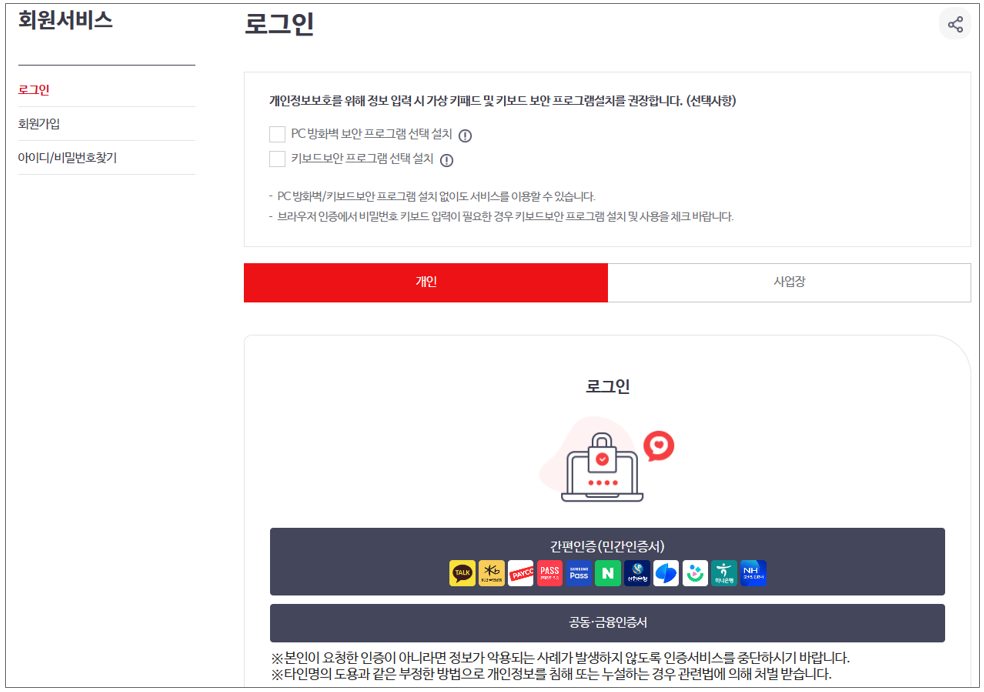Open info icon beside 키보드보안 option
This screenshot has width=984, height=692.
tap(446, 160)
